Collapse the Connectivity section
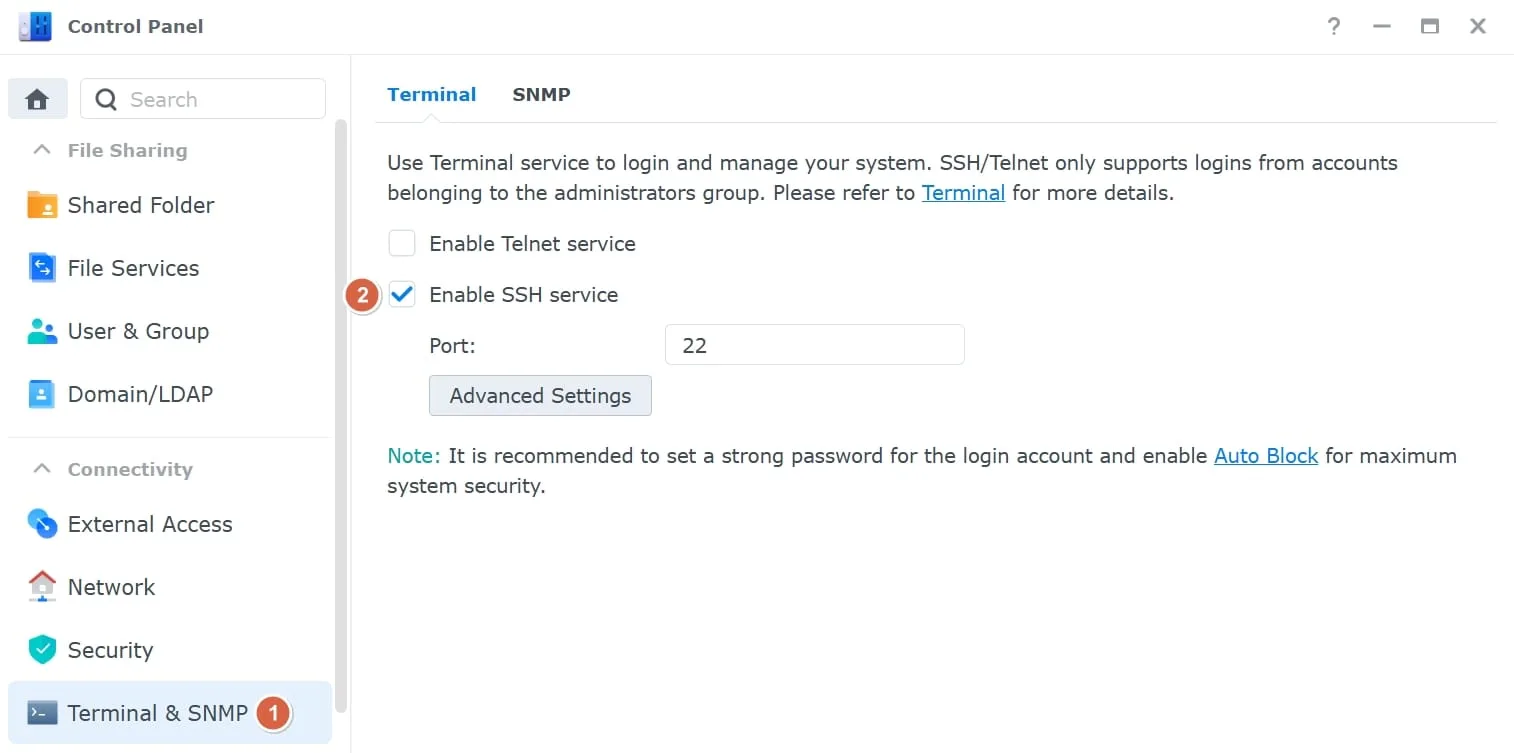The width and height of the screenshot is (1514, 753). [41, 469]
